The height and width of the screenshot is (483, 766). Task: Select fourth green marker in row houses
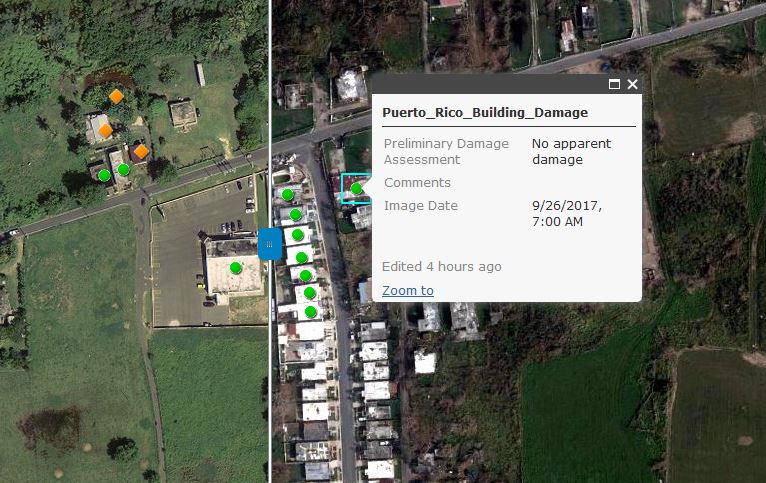coord(301,257)
